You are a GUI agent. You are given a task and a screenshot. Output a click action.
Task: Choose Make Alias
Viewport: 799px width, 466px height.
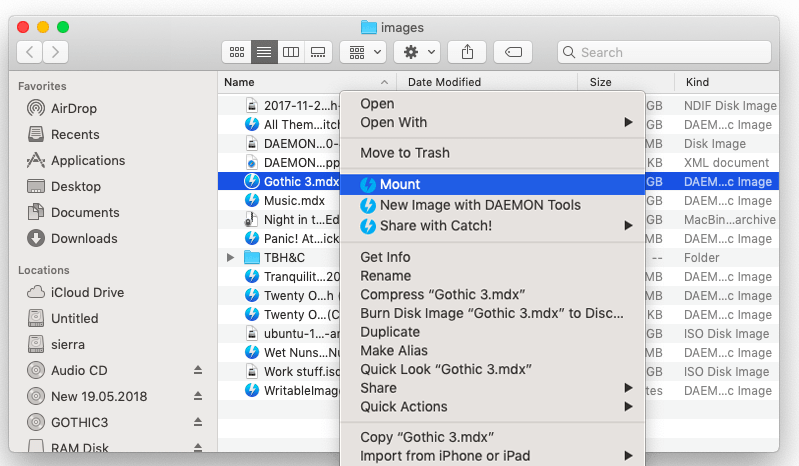click(x=492, y=350)
